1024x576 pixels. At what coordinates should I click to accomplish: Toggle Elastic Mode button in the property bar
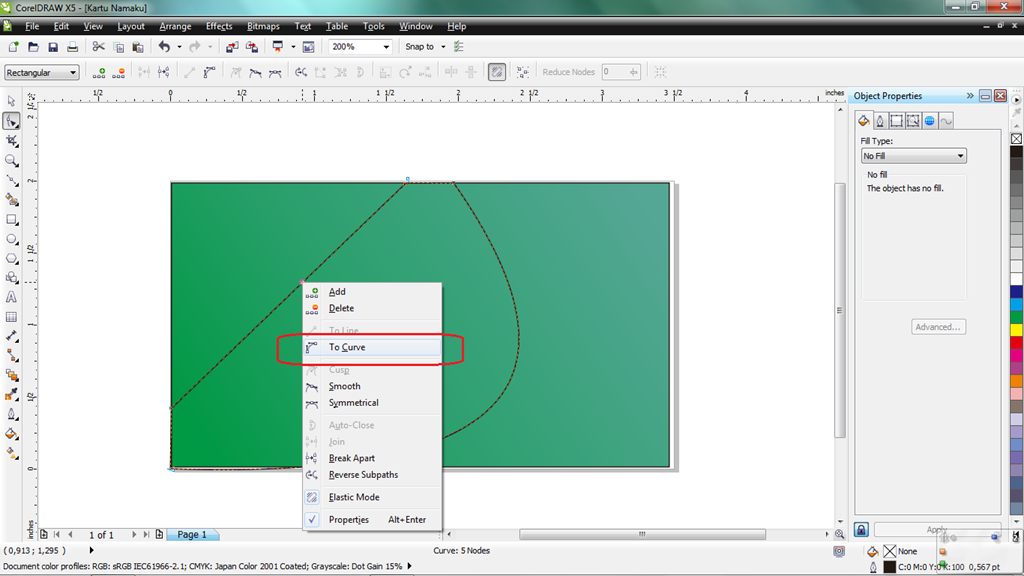(x=497, y=72)
